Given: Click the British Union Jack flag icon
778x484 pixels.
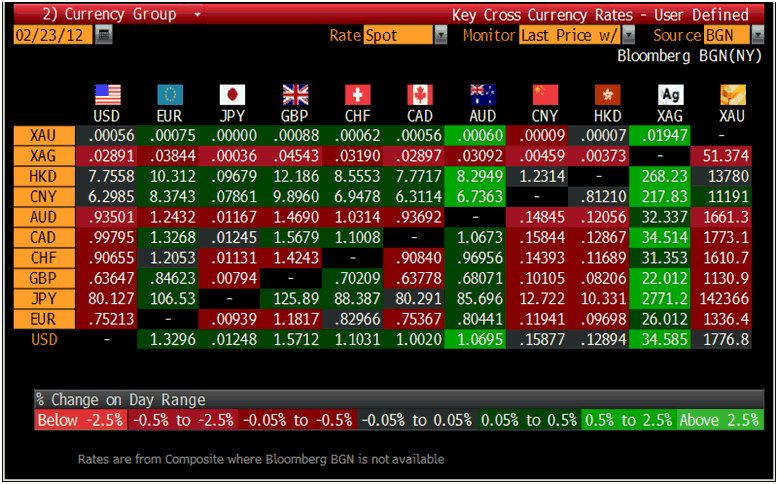Looking at the screenshot, I should point(295,94).
